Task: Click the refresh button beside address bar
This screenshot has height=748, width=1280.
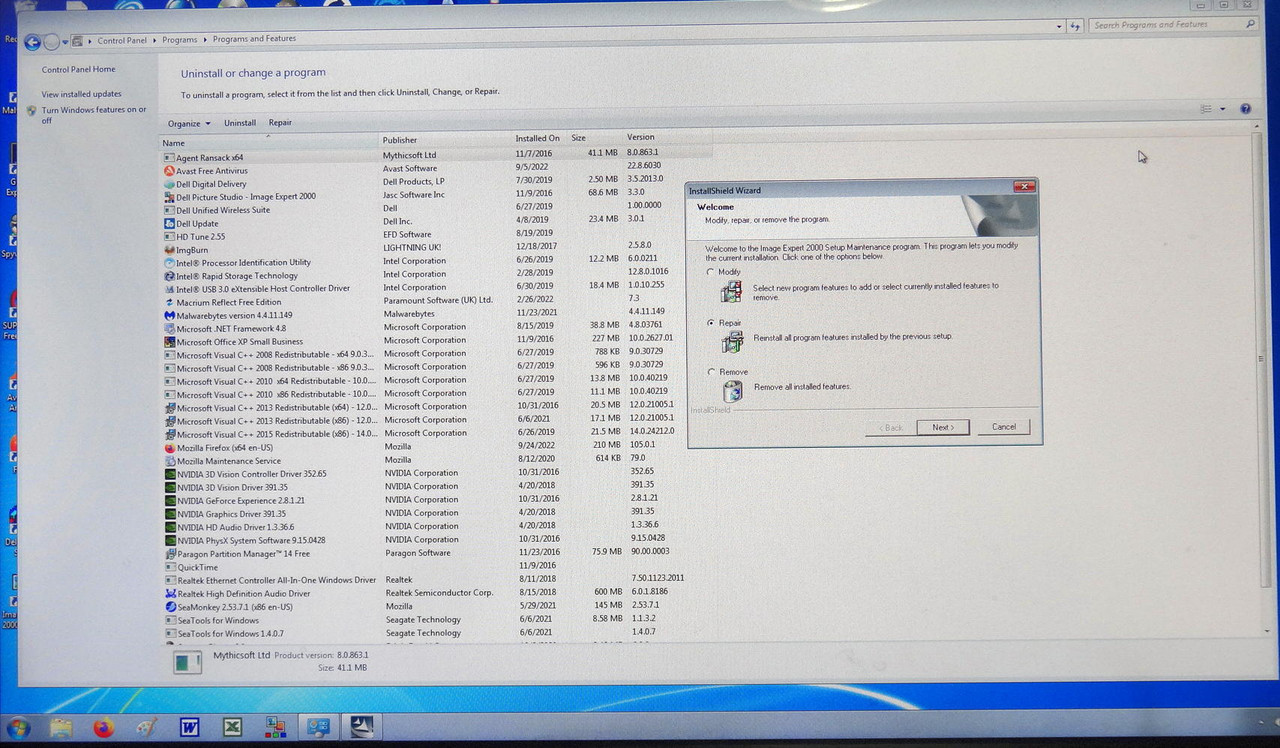Action: (1075, 26)
